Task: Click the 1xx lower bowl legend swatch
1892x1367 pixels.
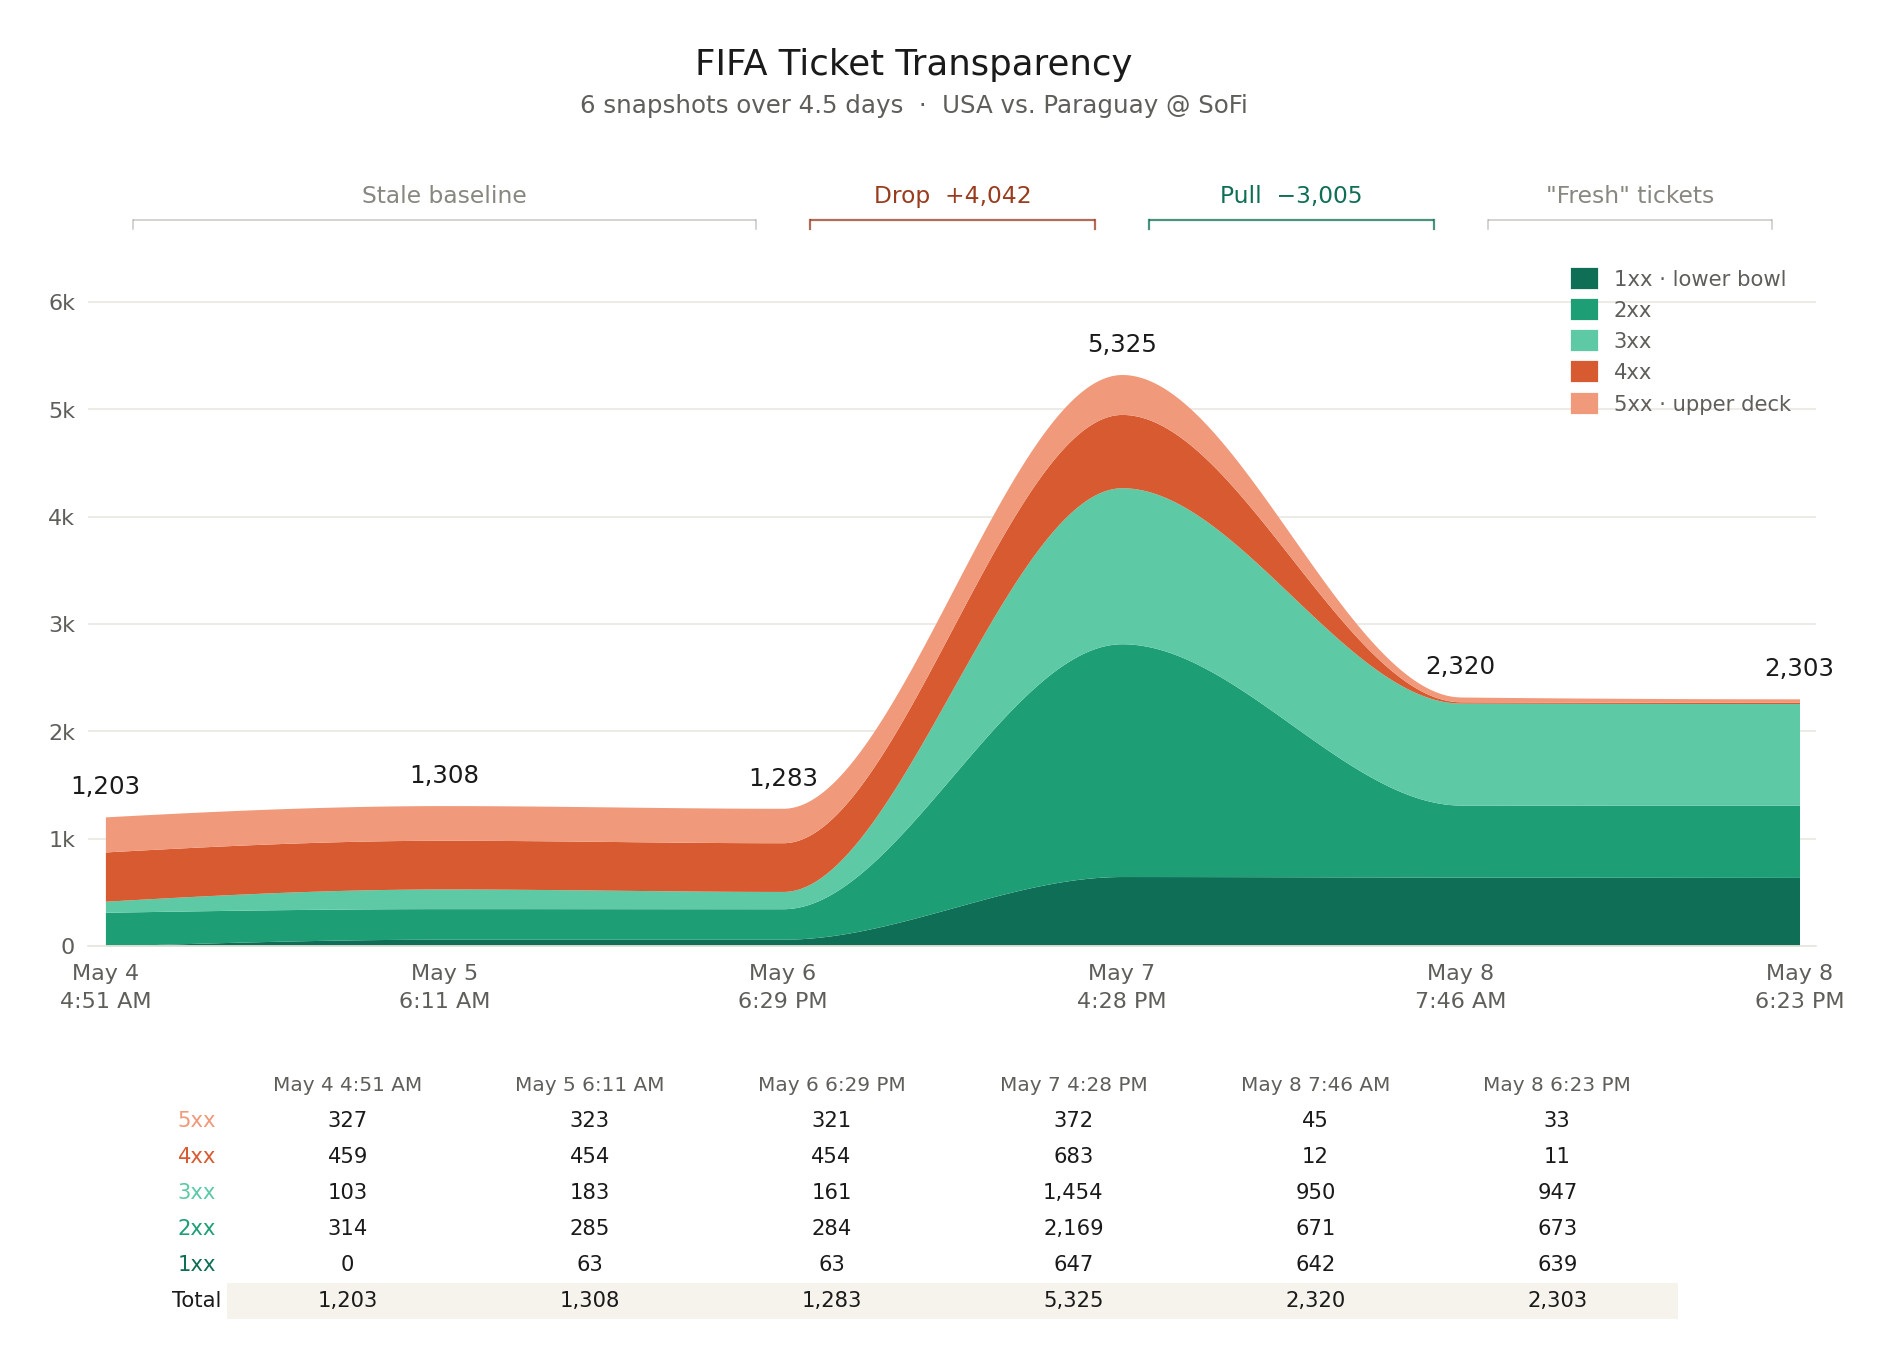Action: (x=1584, y=279)
